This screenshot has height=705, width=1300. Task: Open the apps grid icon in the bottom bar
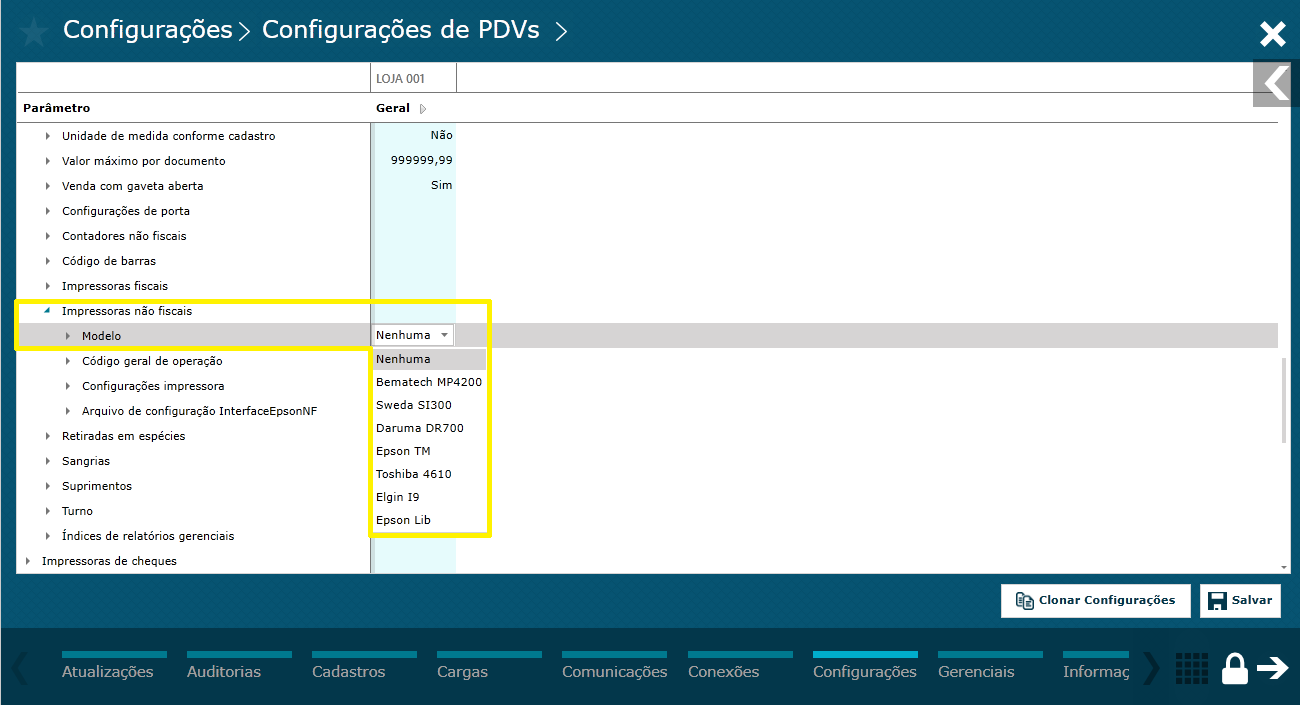pyautogui.click(x=1191, y=668)
